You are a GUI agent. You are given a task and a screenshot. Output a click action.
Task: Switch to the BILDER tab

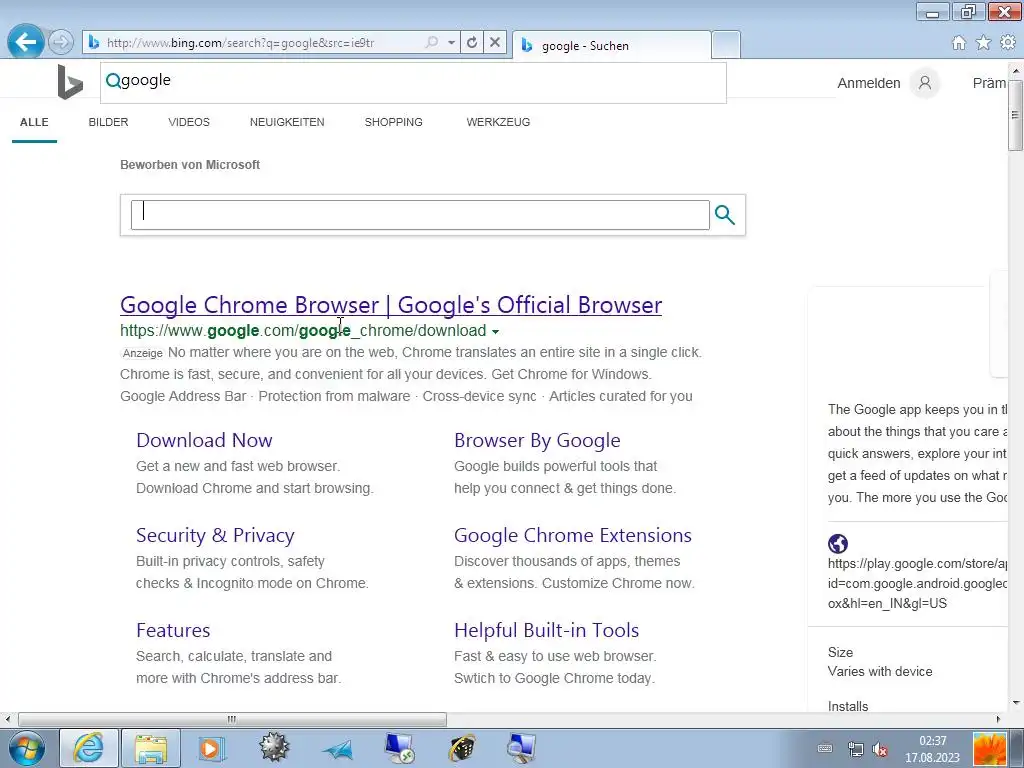click(x=108, y=122)
